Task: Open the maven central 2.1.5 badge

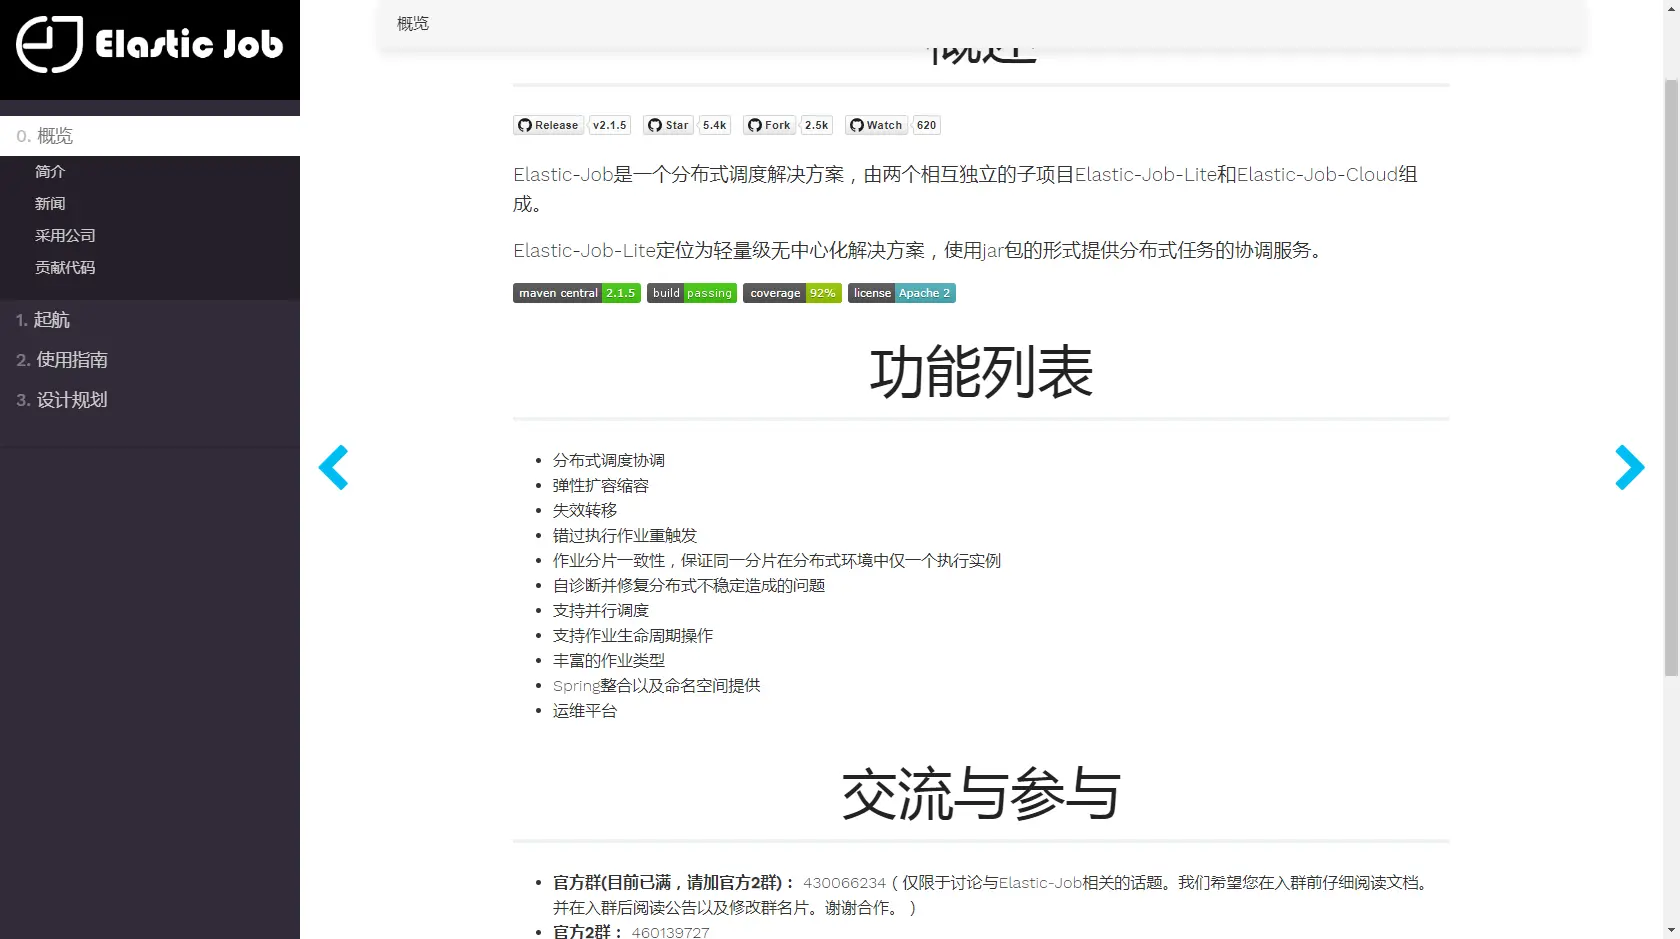Action: click(576, 293)
